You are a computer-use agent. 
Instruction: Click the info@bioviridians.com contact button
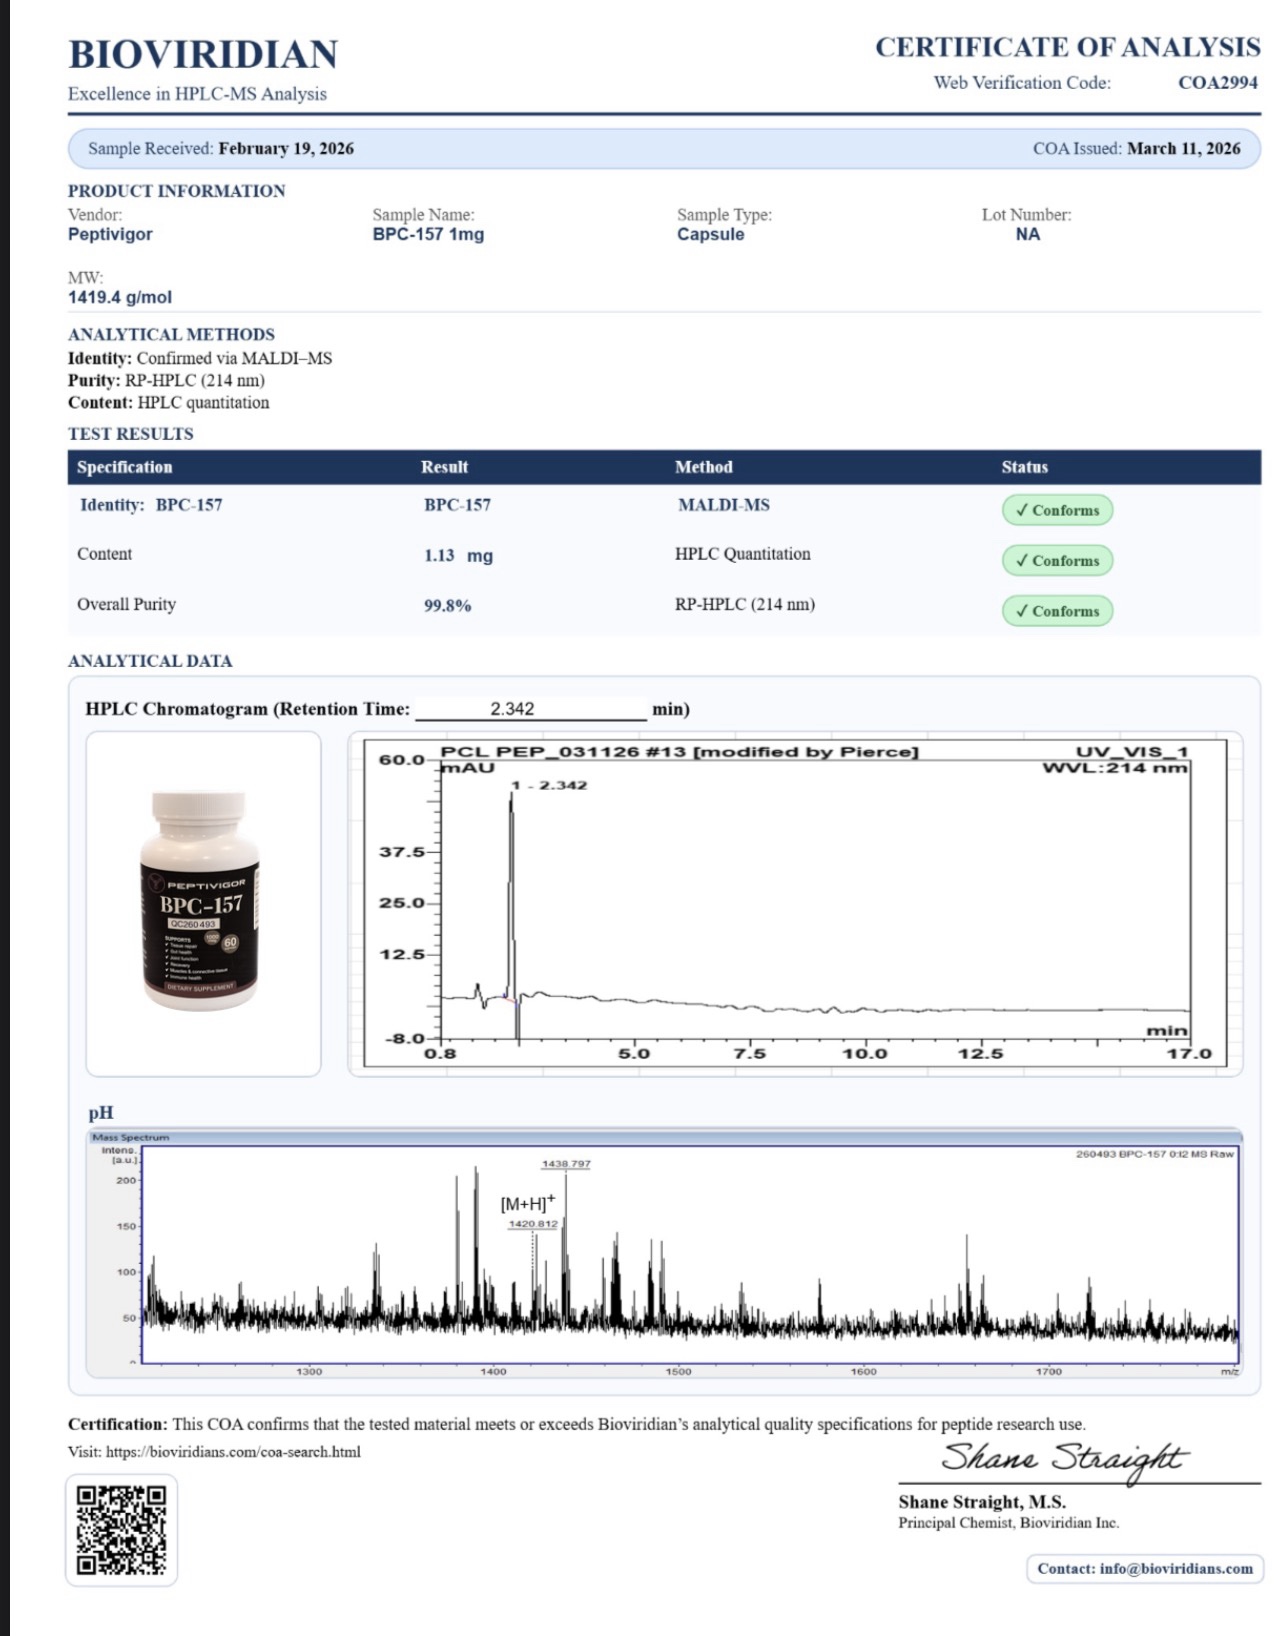[1144, 1568]
